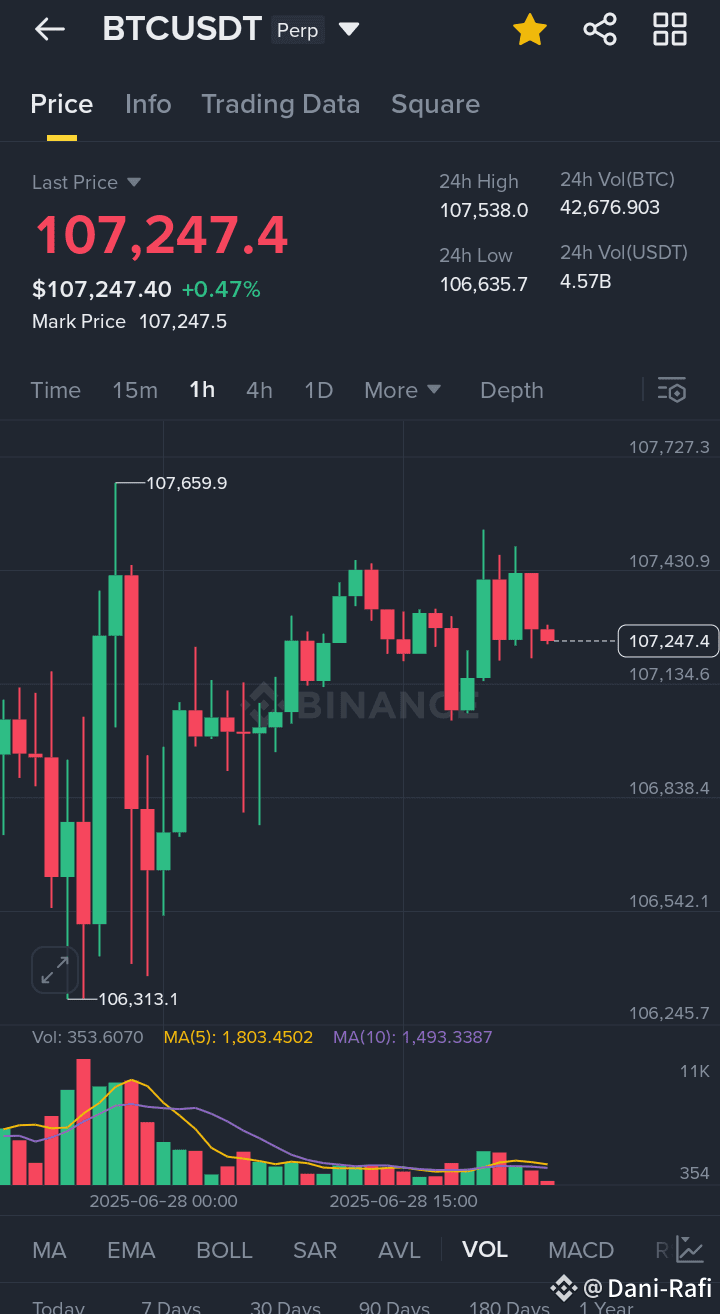Tap the back arrow icon
This screenshot has width=720, height=1314.
(x=49, y=29)
